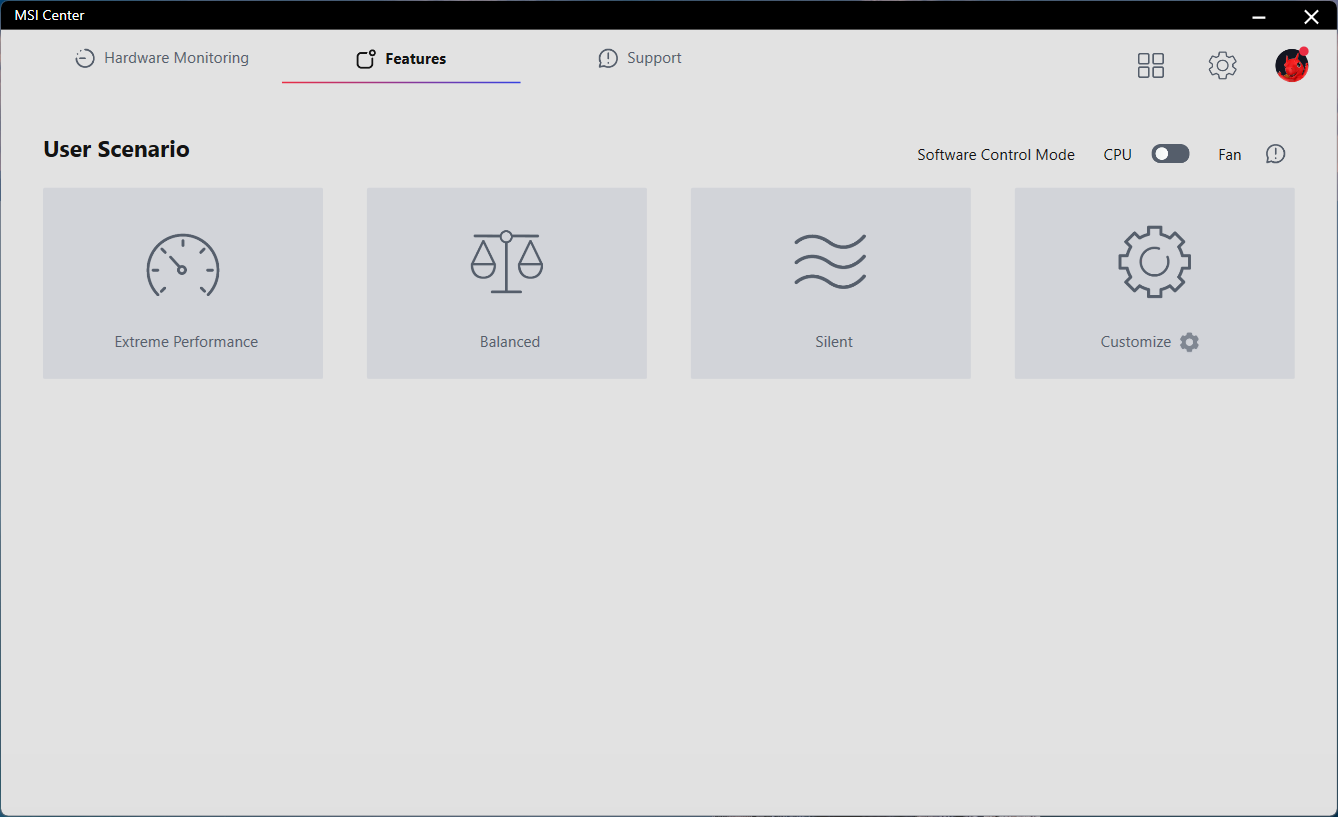The height and width of the screenshot is (817, 1338).
Task: Click the "Fan" label beside switch
Action: (x=1230, y=155)
